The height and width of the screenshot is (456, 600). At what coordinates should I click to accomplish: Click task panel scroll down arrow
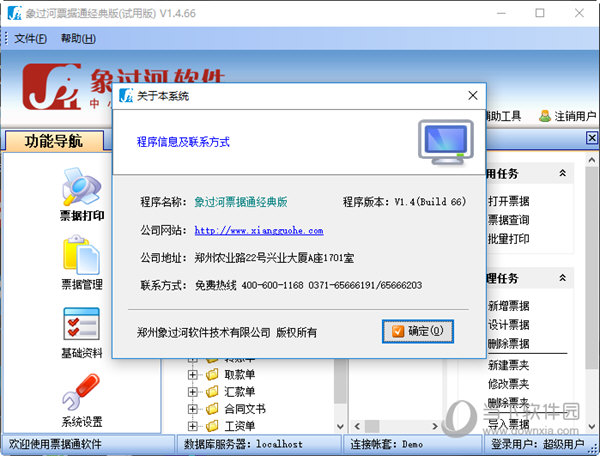pos(592,426)
